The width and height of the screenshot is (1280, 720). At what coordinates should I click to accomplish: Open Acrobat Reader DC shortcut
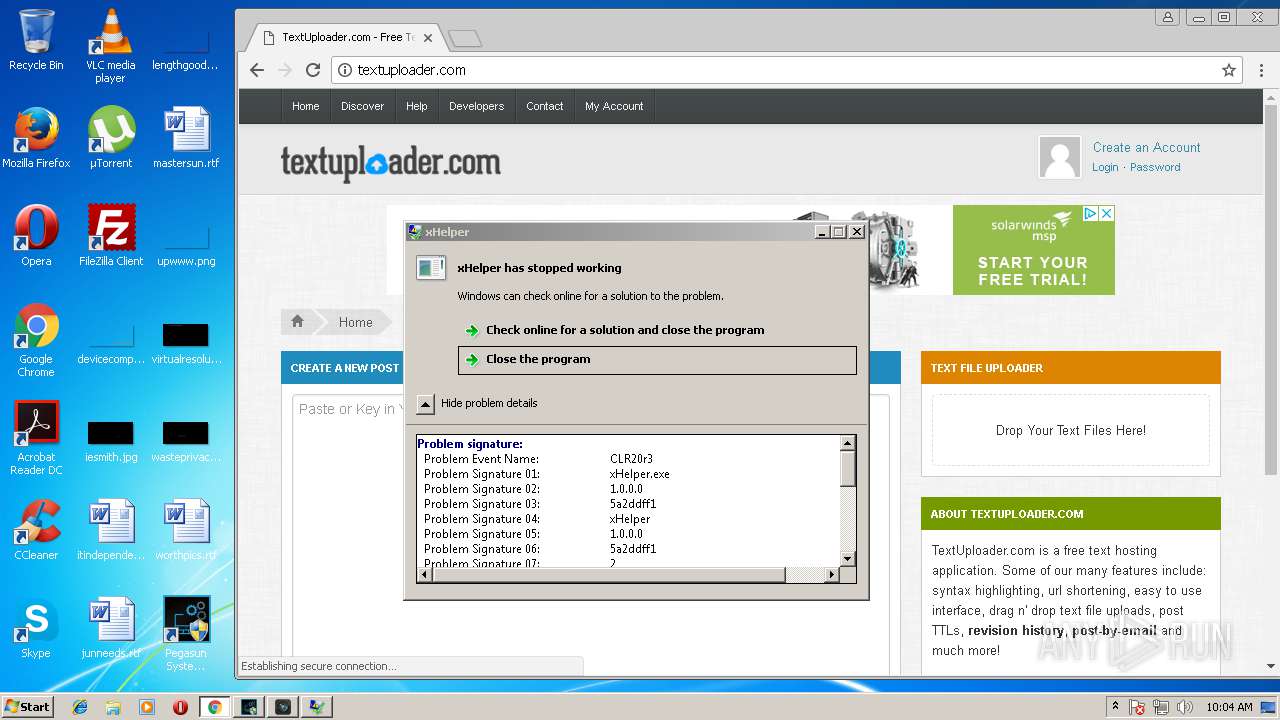36,438
